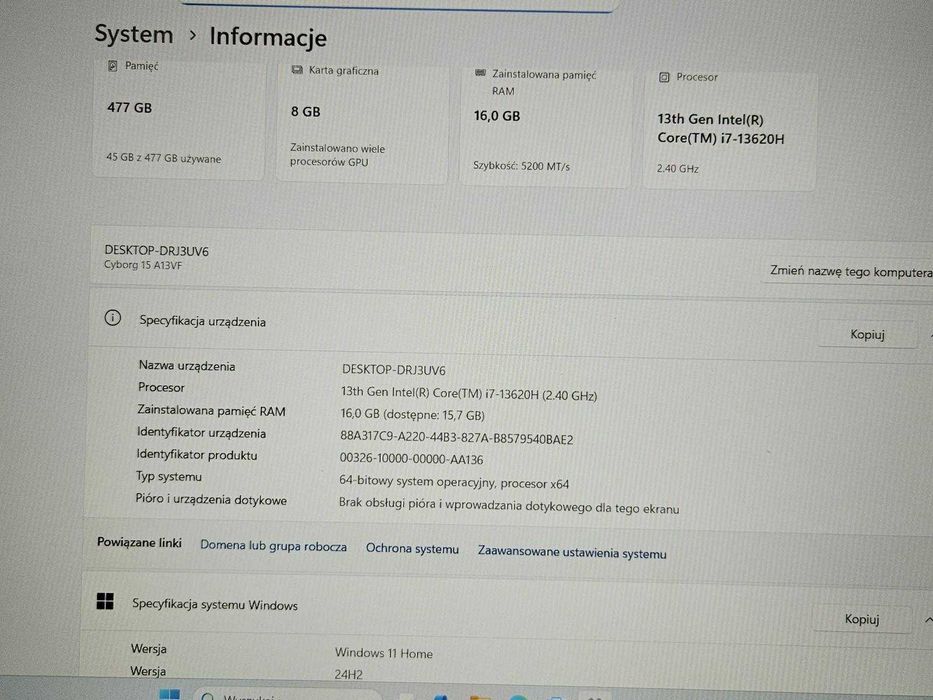Click the storage icon next to Pamięć
The width and height of the screenshot is (933, 700).
112,65
